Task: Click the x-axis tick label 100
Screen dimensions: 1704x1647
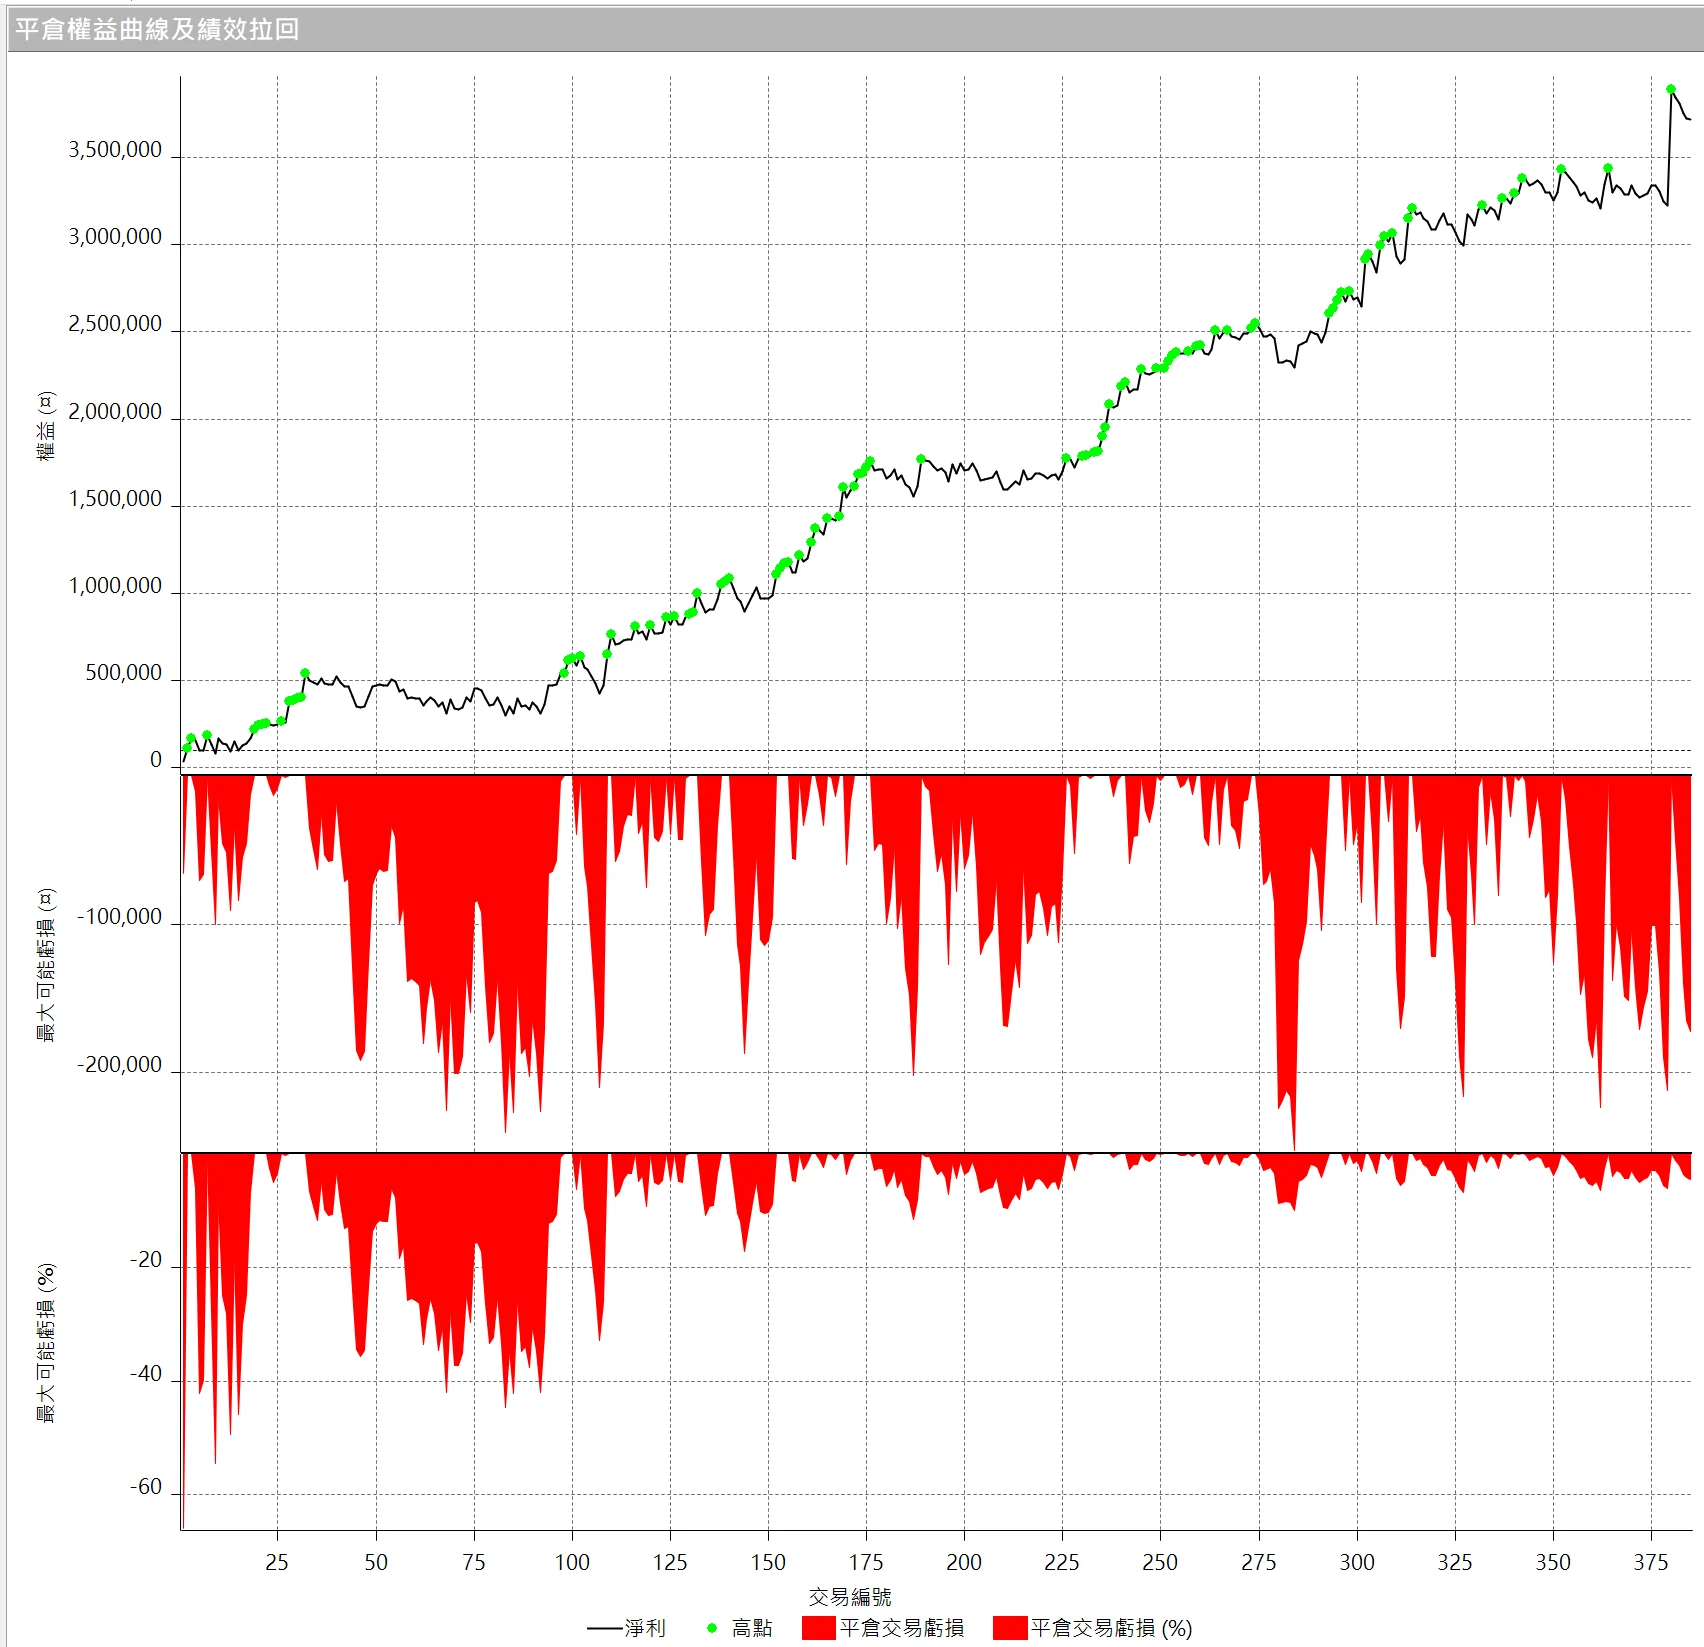Action: (572, 1562)
